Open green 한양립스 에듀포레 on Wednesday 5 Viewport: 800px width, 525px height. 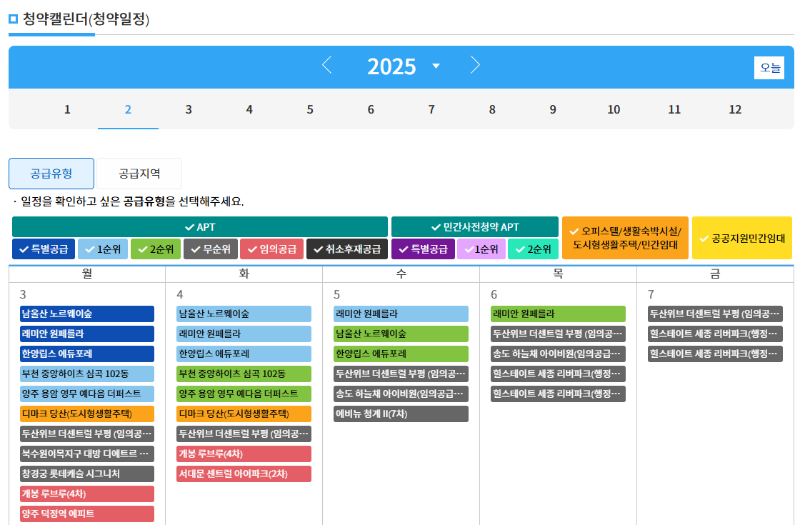point(401,354)
